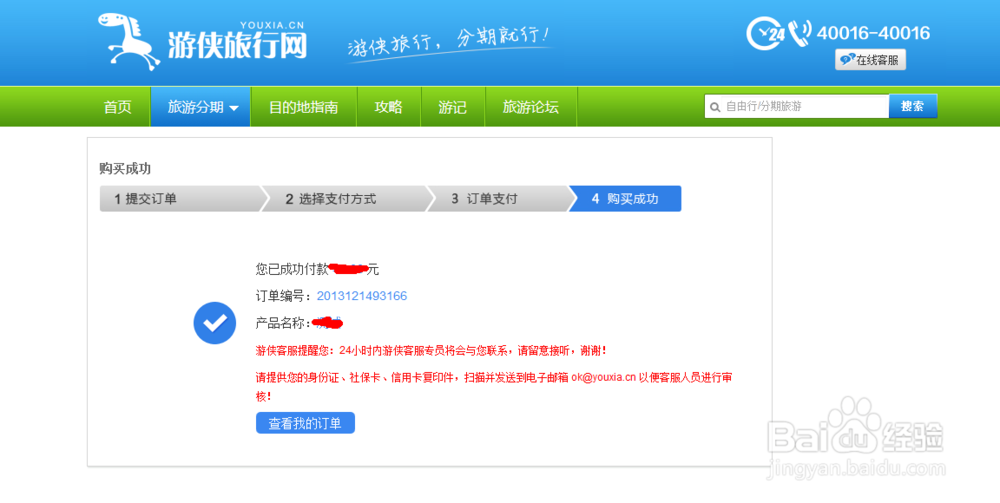This screenshot has height=503, width=1000.
Task: Open the 旅游论坛 forum menu
Action: pyautogui.click(x=531, y=107)
